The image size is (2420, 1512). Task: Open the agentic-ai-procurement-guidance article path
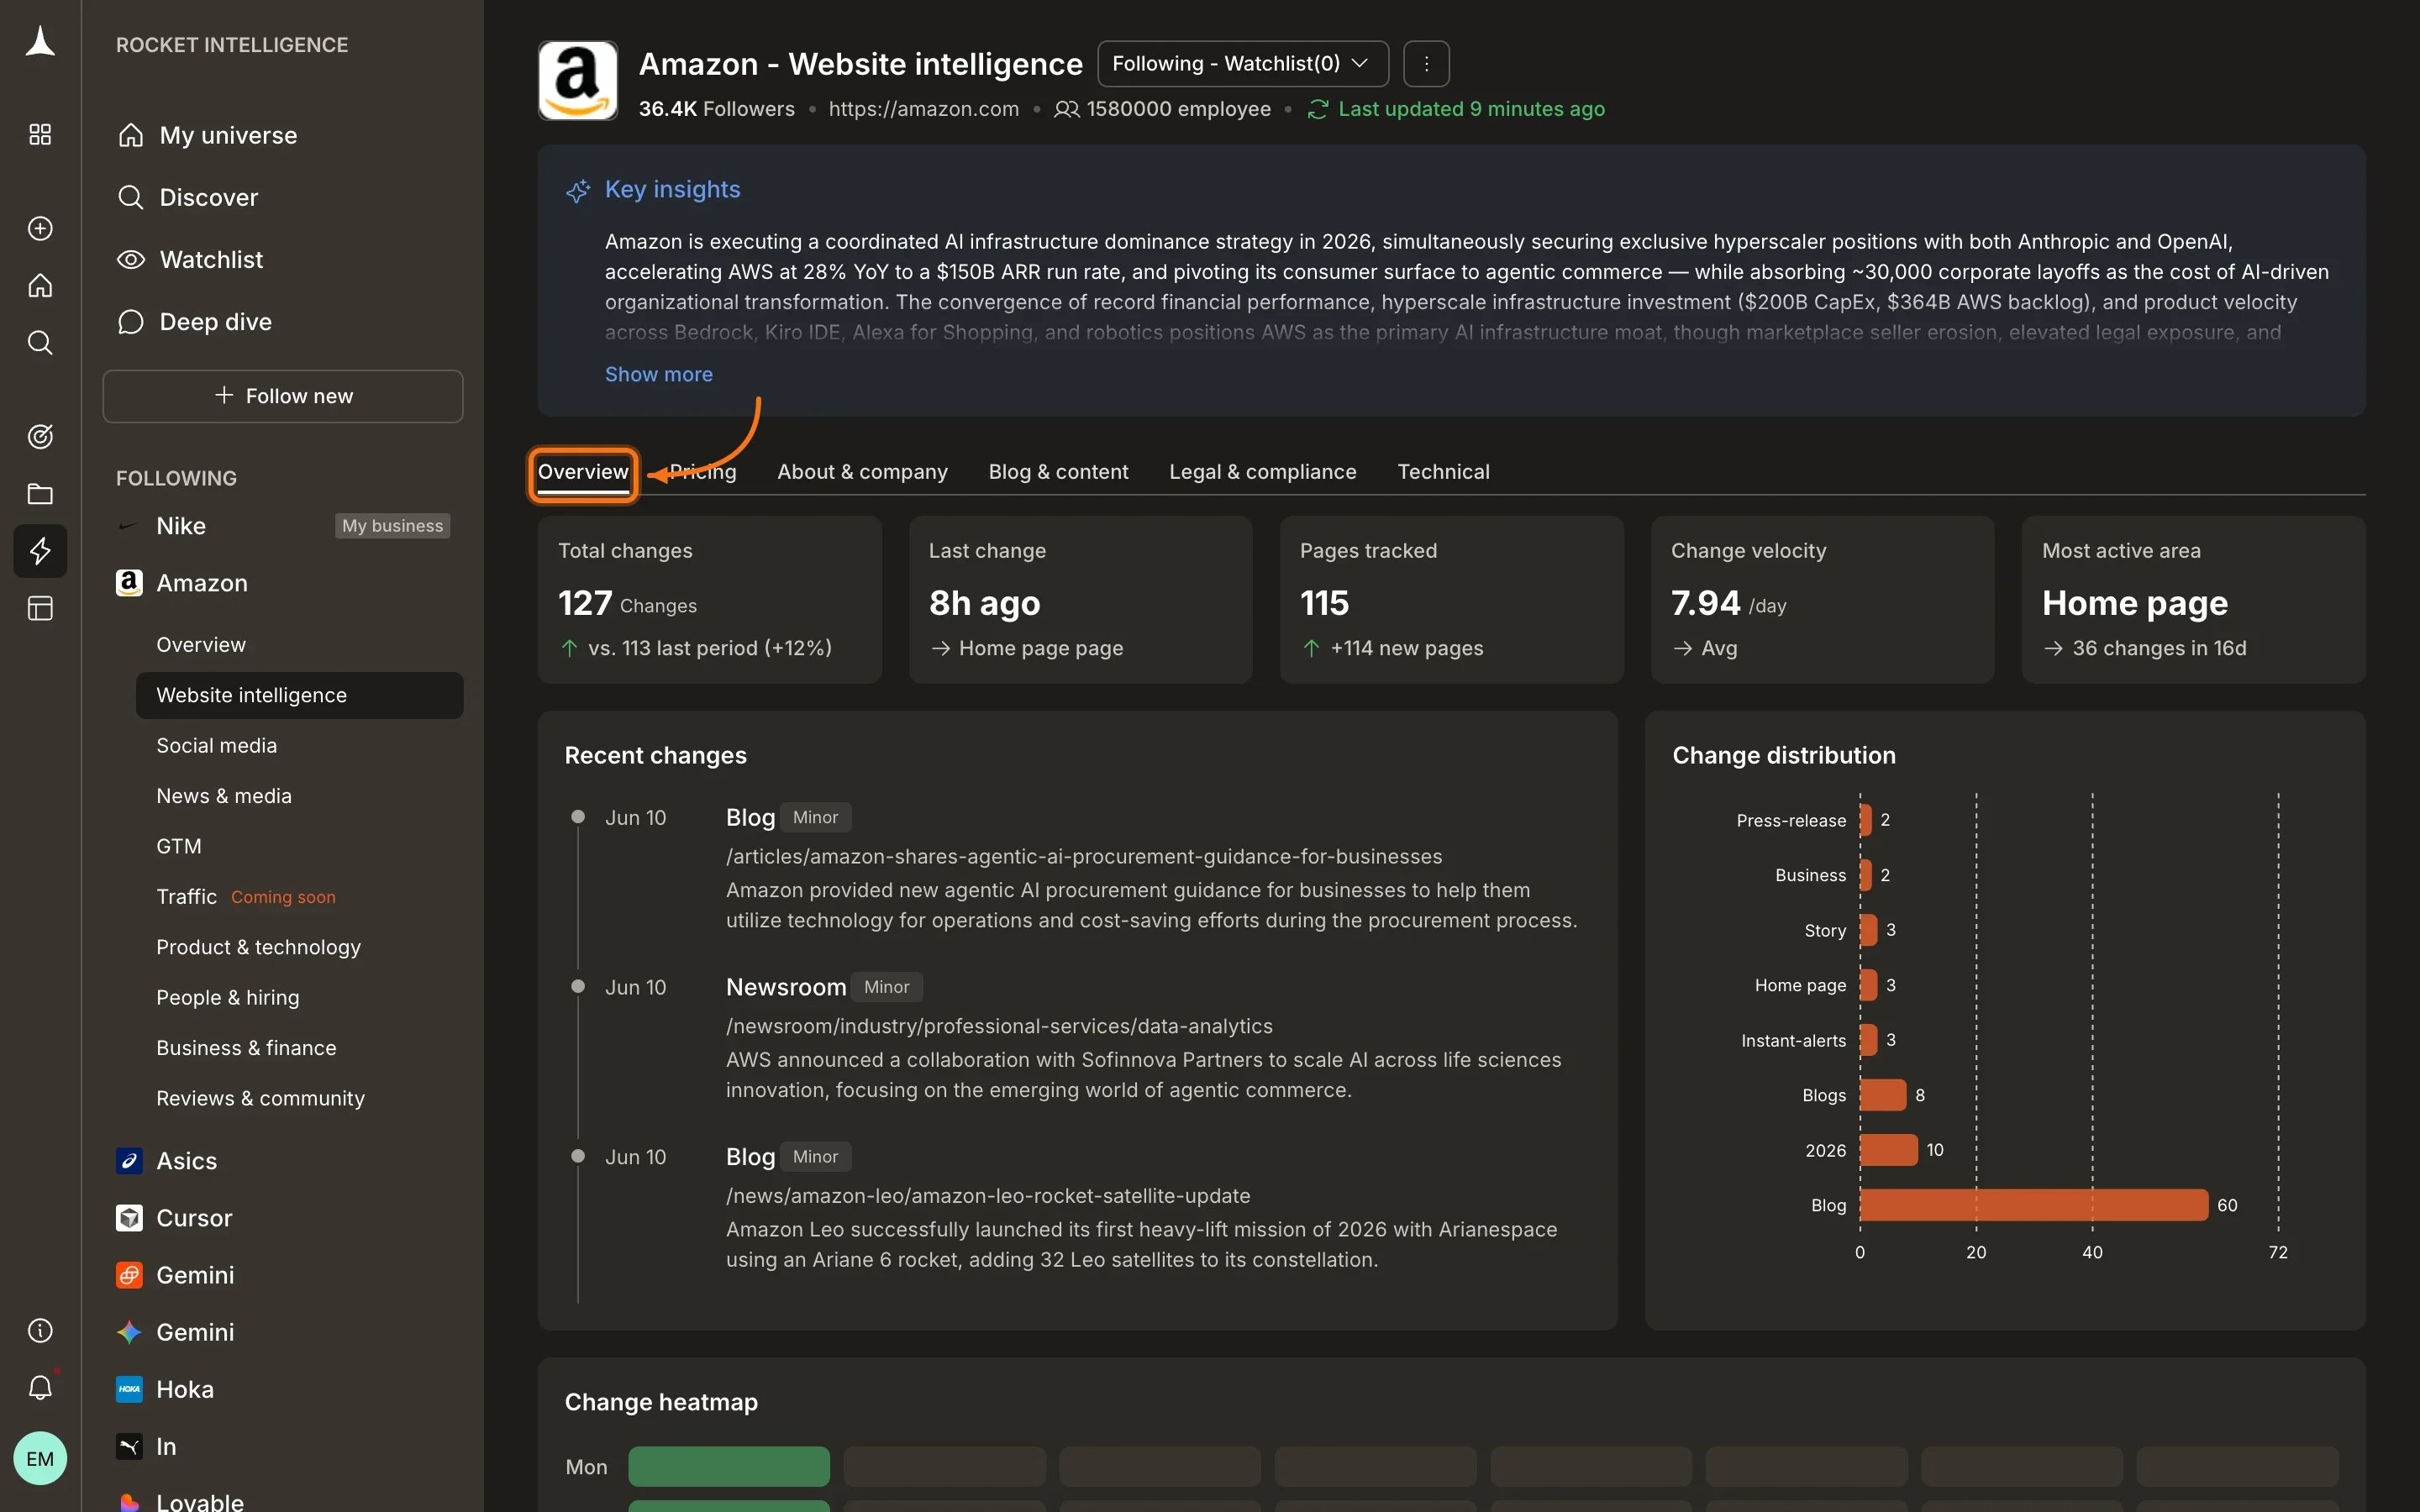tap(1084, 856)
